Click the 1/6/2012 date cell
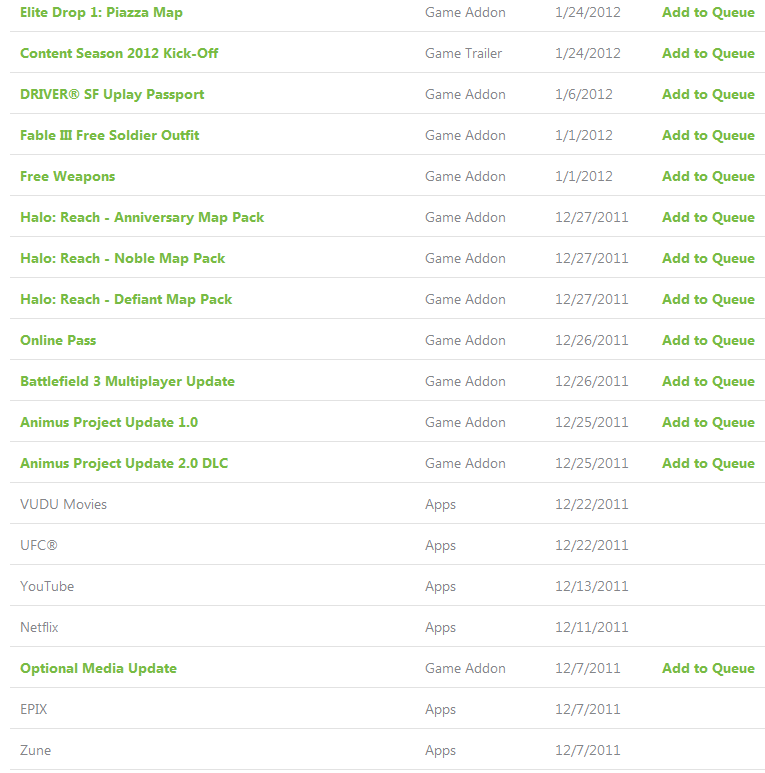 (x=584, y=94)
